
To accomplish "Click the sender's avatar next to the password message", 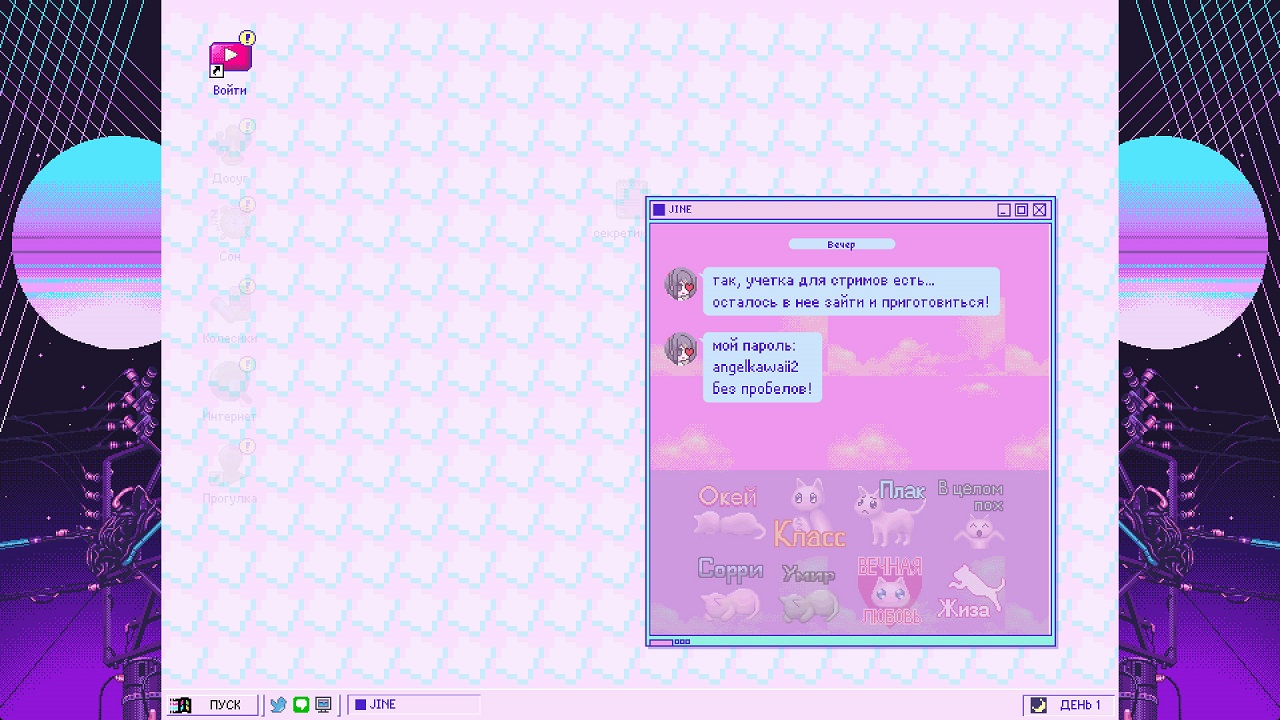I will click(x=680, y=352).
